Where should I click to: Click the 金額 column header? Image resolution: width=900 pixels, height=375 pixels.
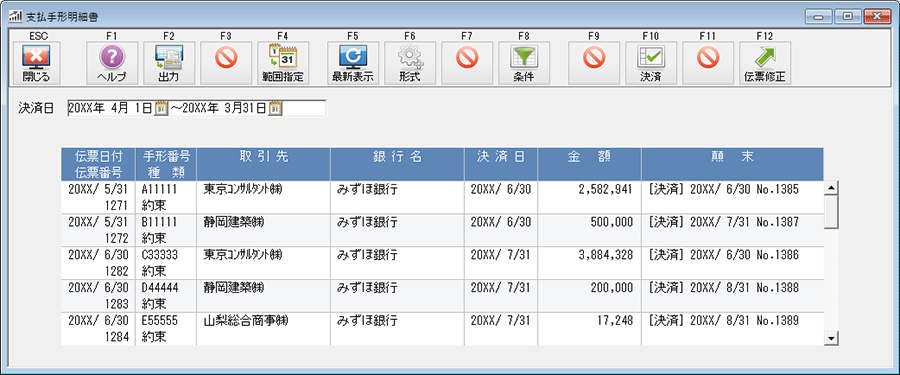coord(589,164)
